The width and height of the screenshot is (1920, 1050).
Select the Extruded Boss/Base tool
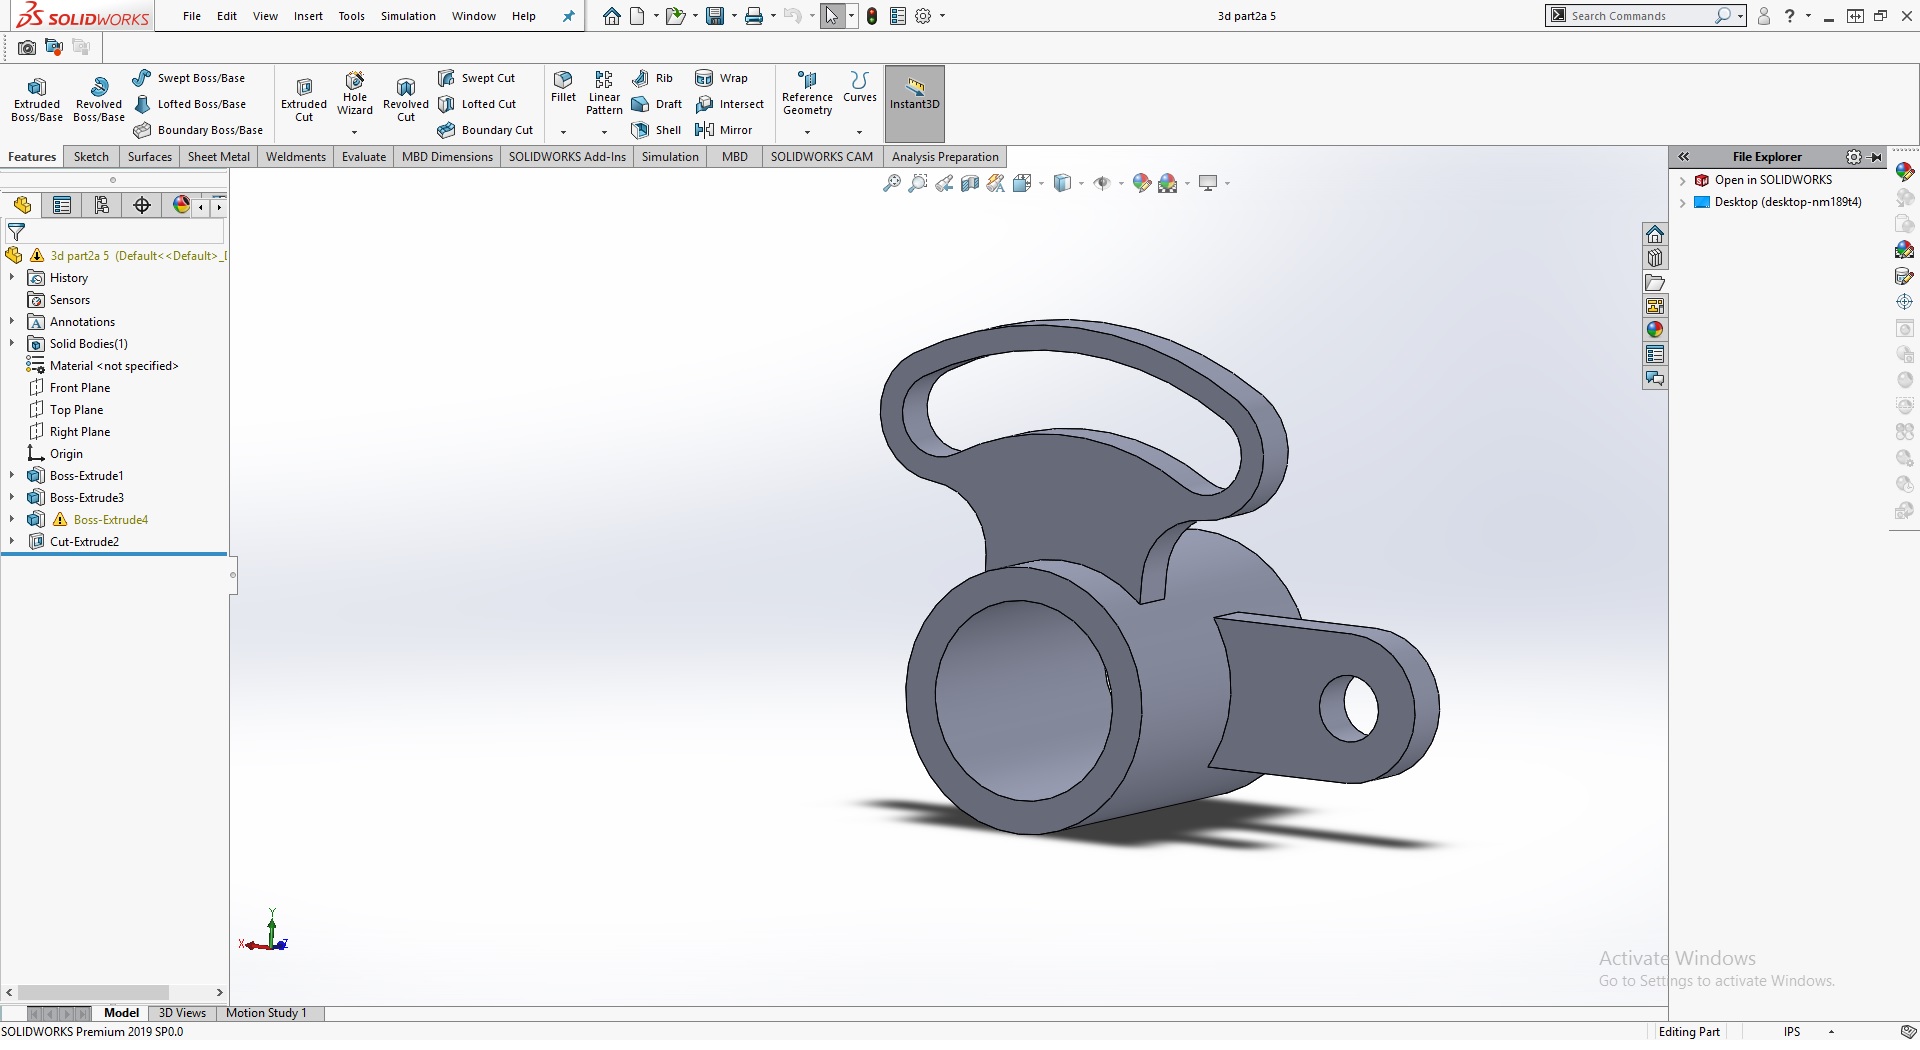pos(37,99)
